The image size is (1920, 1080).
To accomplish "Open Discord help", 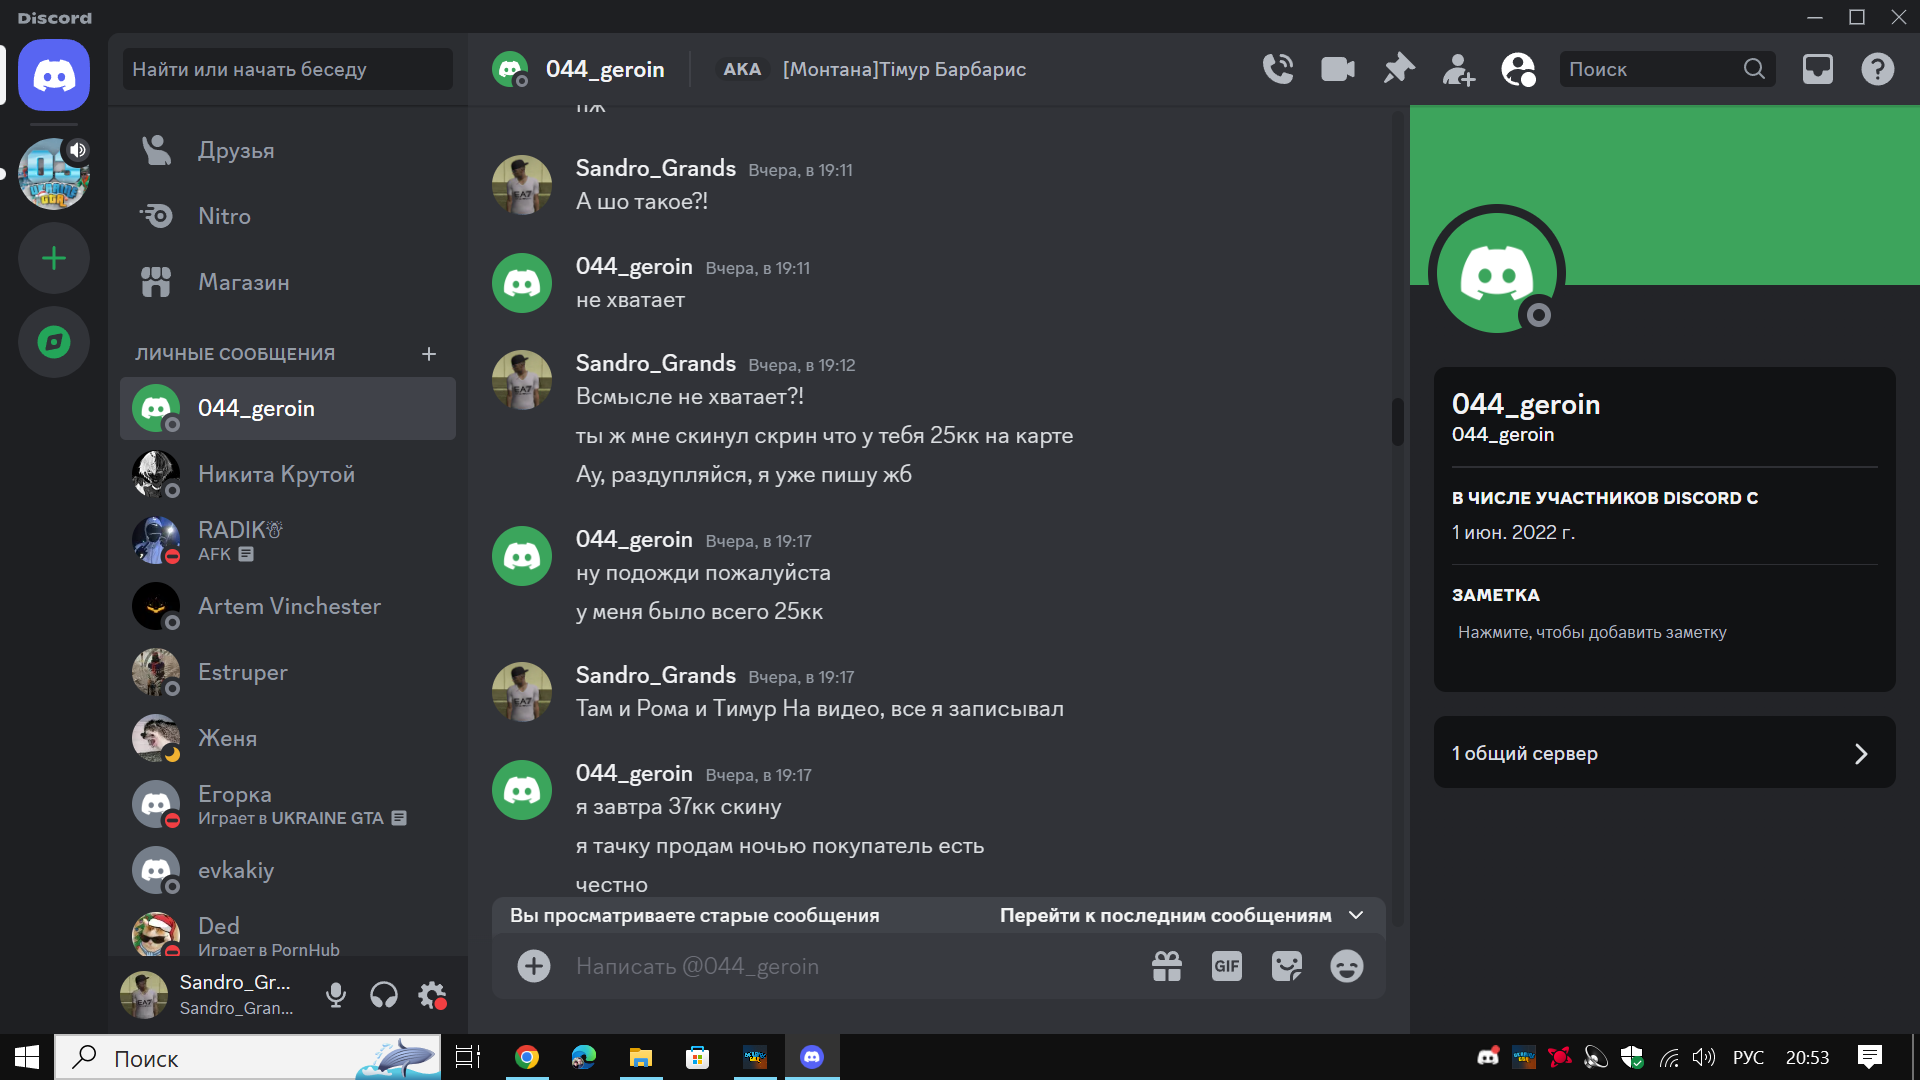I will click(1878, 69).
